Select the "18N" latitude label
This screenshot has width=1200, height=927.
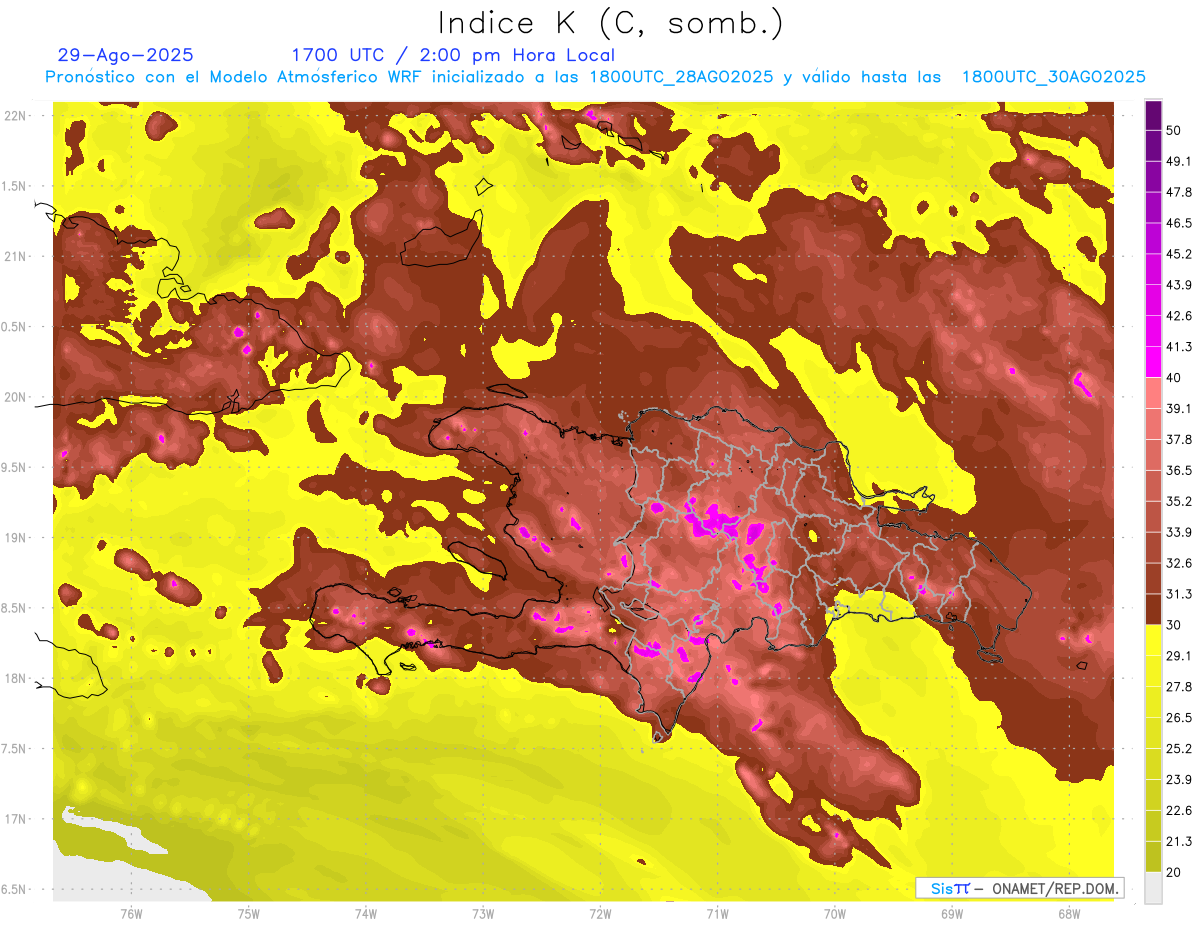pyautogui.click(x=15, y=678)
